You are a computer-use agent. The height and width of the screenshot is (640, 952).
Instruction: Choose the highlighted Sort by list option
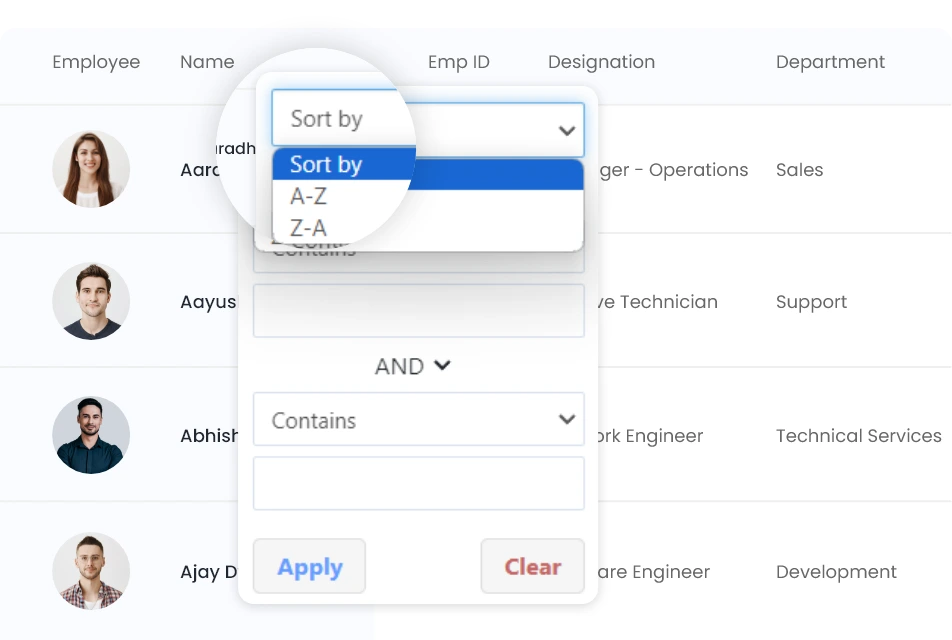326,165
